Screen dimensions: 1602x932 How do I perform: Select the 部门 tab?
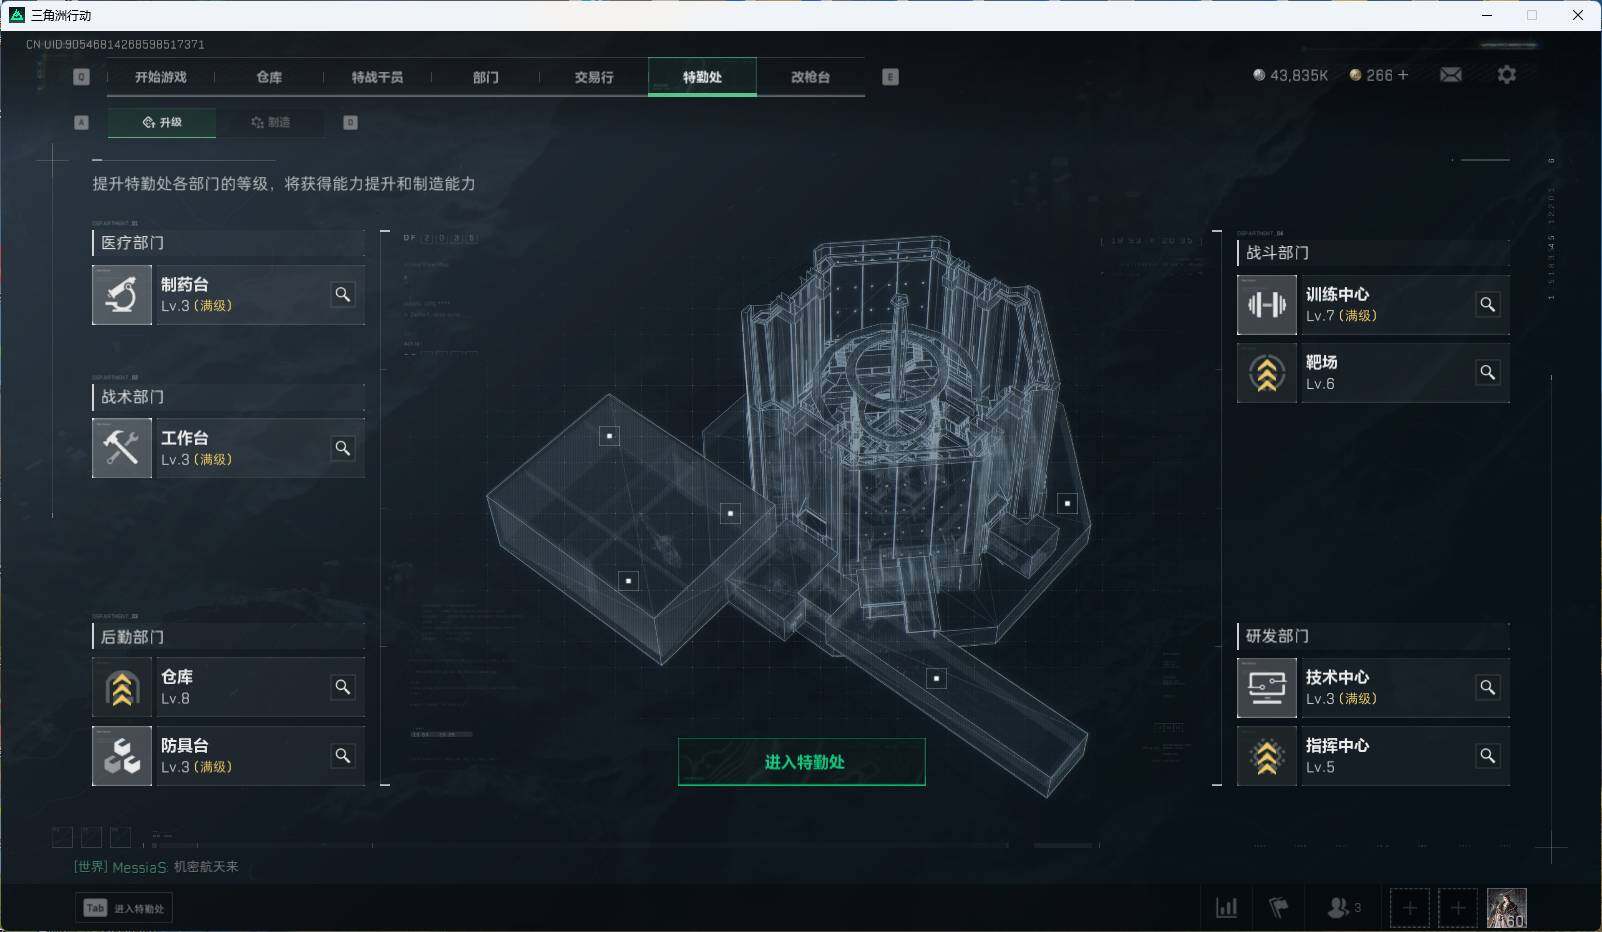[x=486, y=77]
